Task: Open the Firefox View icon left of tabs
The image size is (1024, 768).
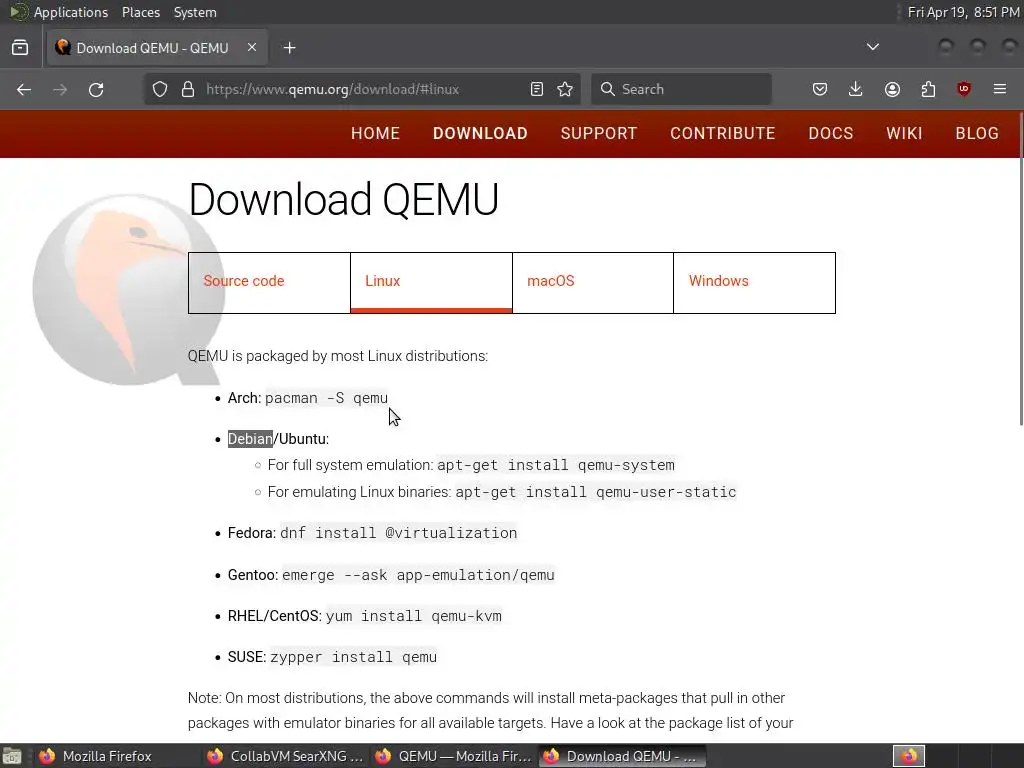Action: pos(20,48)
